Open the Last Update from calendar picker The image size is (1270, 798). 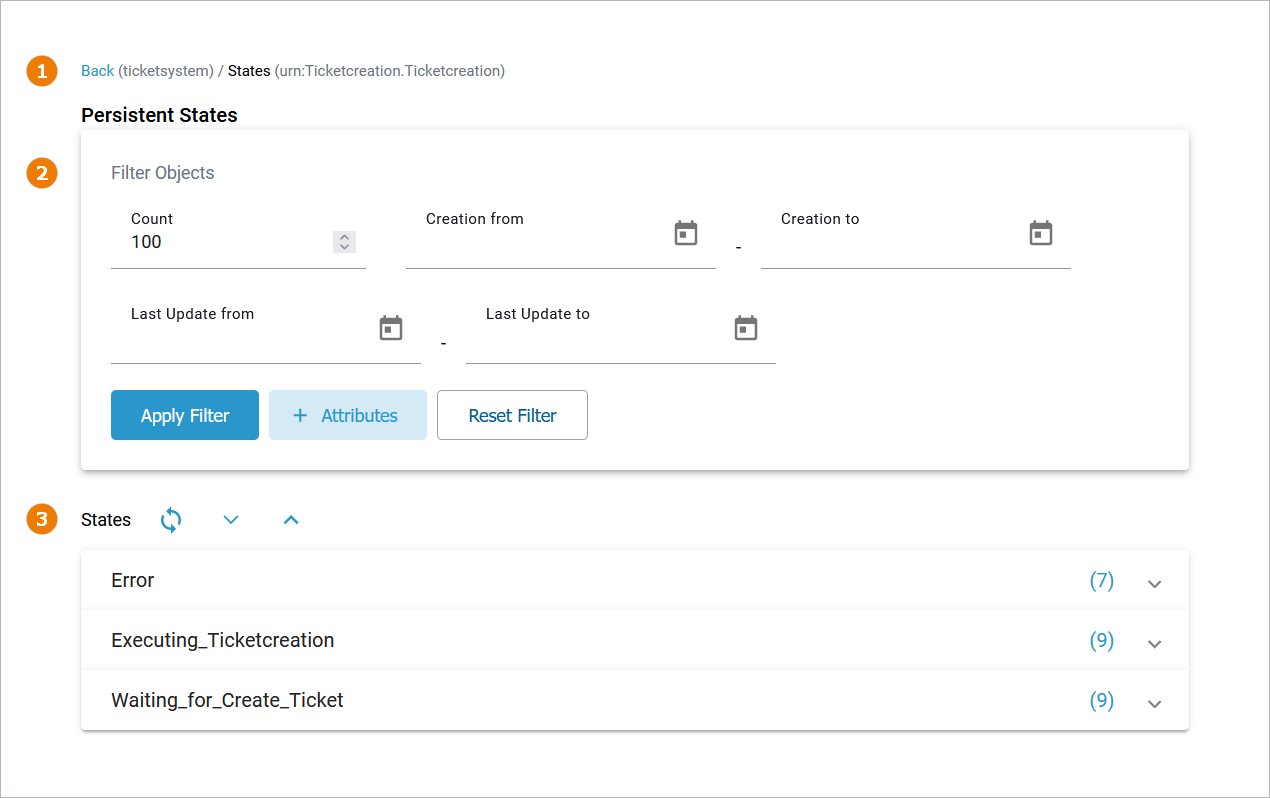(x=391, y=328)
